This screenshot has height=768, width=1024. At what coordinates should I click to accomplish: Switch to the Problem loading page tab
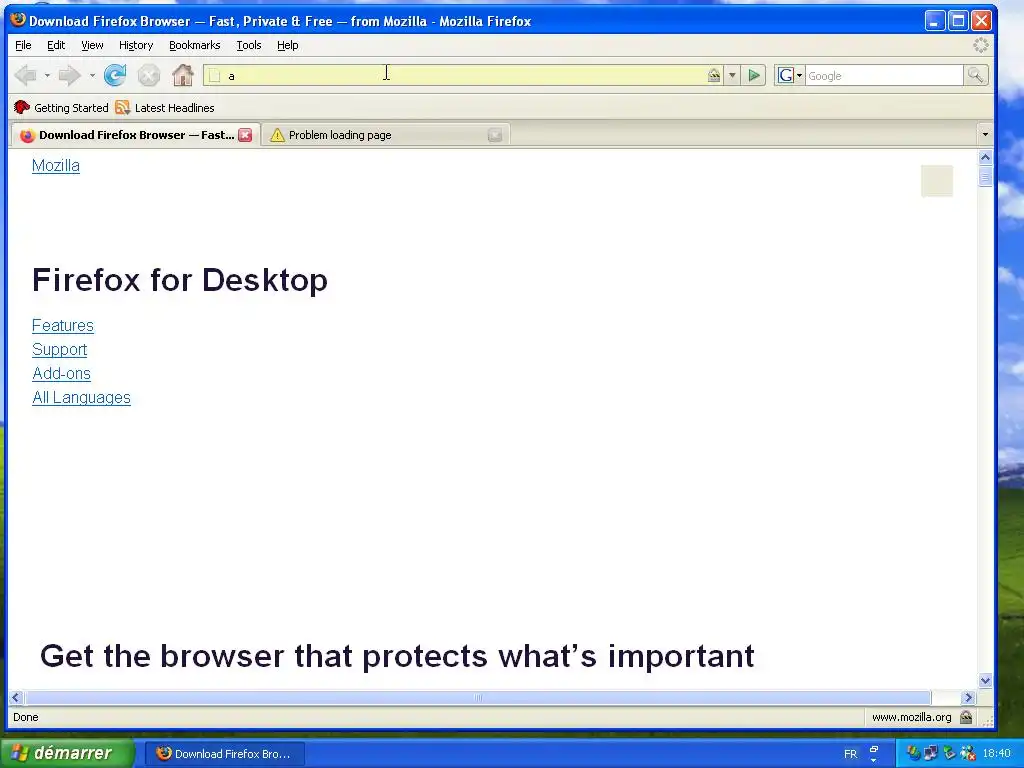pyautogui.click(x=385, y=135)
